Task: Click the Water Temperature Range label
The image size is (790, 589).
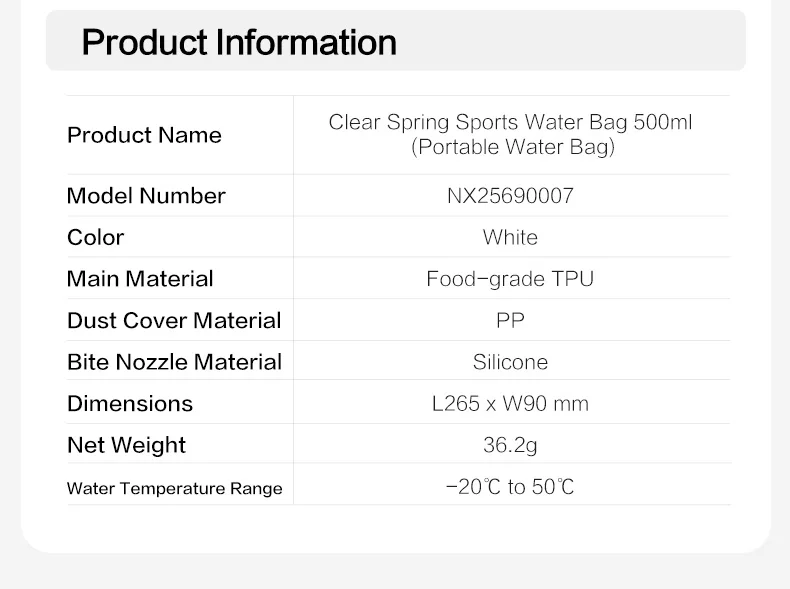Action: pyautogui.click(x=174, y=488)
